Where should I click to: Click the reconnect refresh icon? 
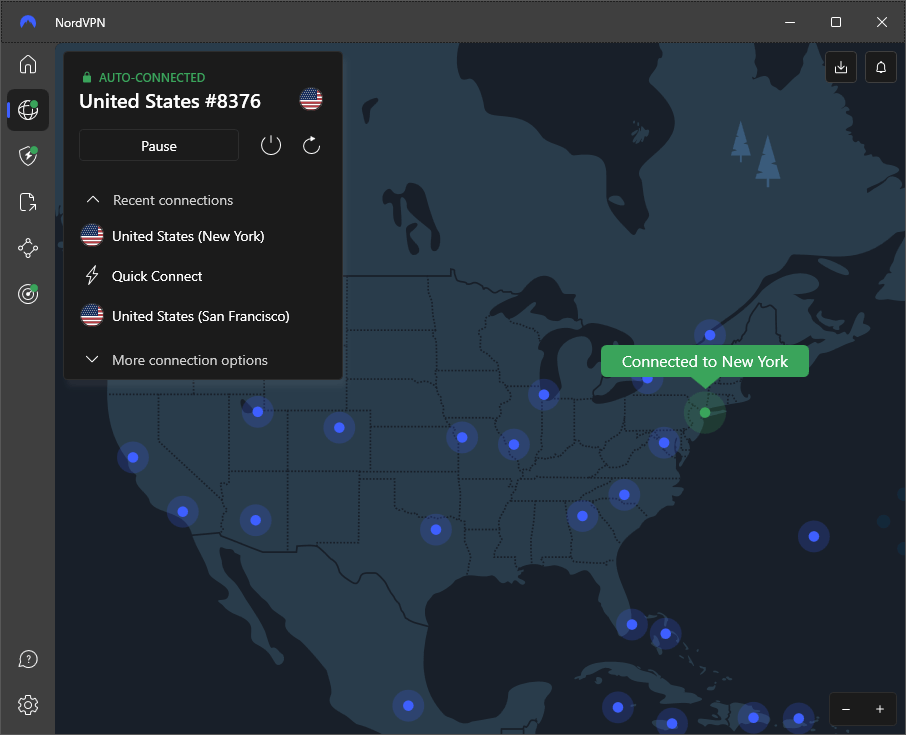(x=311, y=146)
